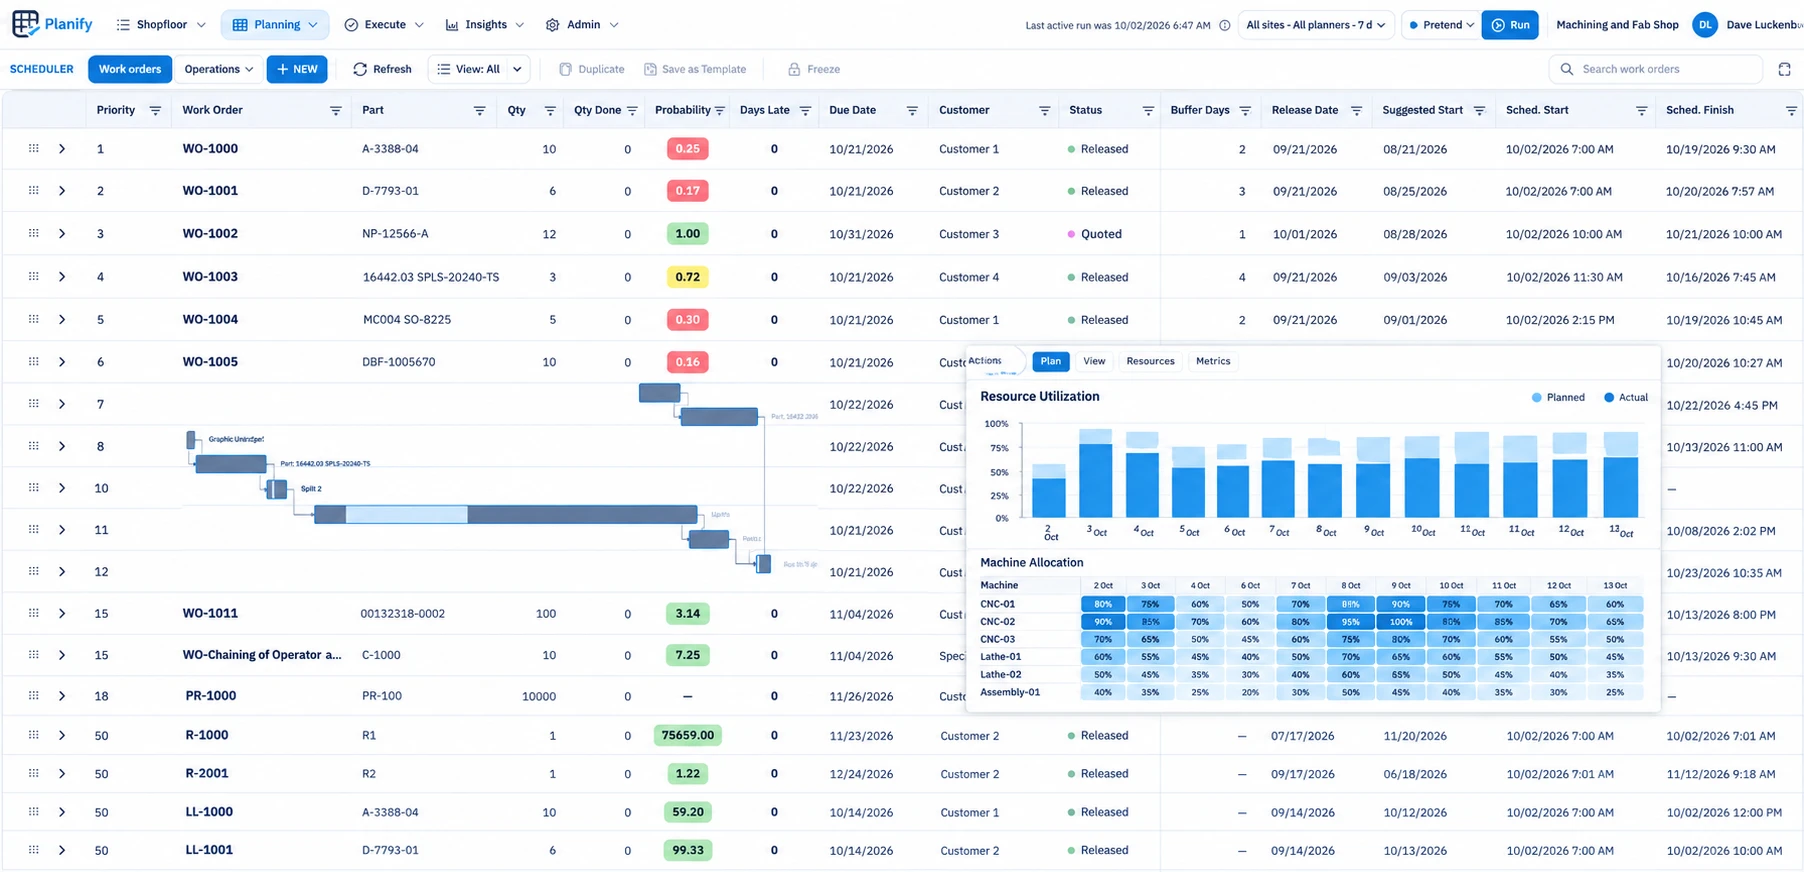
Task: Click the + NEW button
Action: [297, 69]
